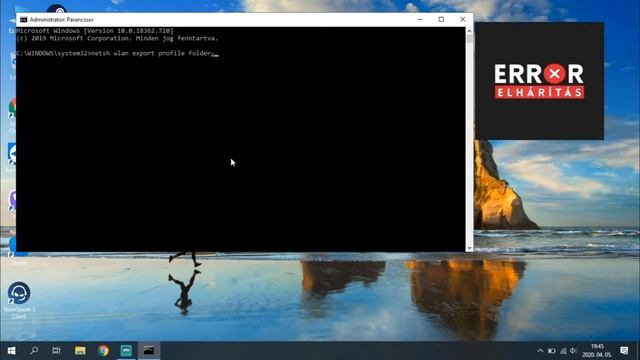Image resolution: width=640 pixels, height=360 pixels.
Task: Open Task View on the taskbar
Action: [56, 351]
